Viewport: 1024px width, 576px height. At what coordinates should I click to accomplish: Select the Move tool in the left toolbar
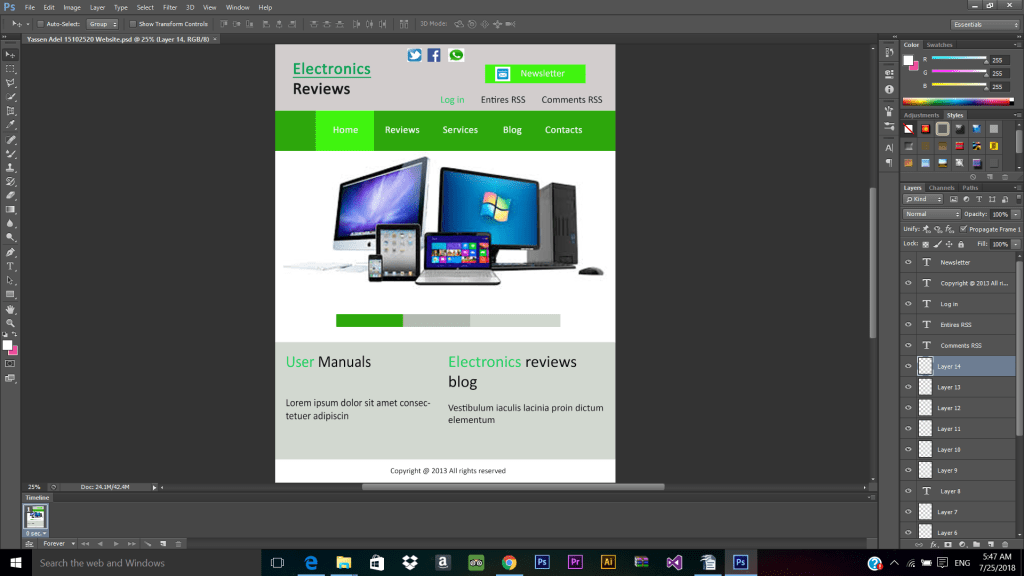coord(11,55)
